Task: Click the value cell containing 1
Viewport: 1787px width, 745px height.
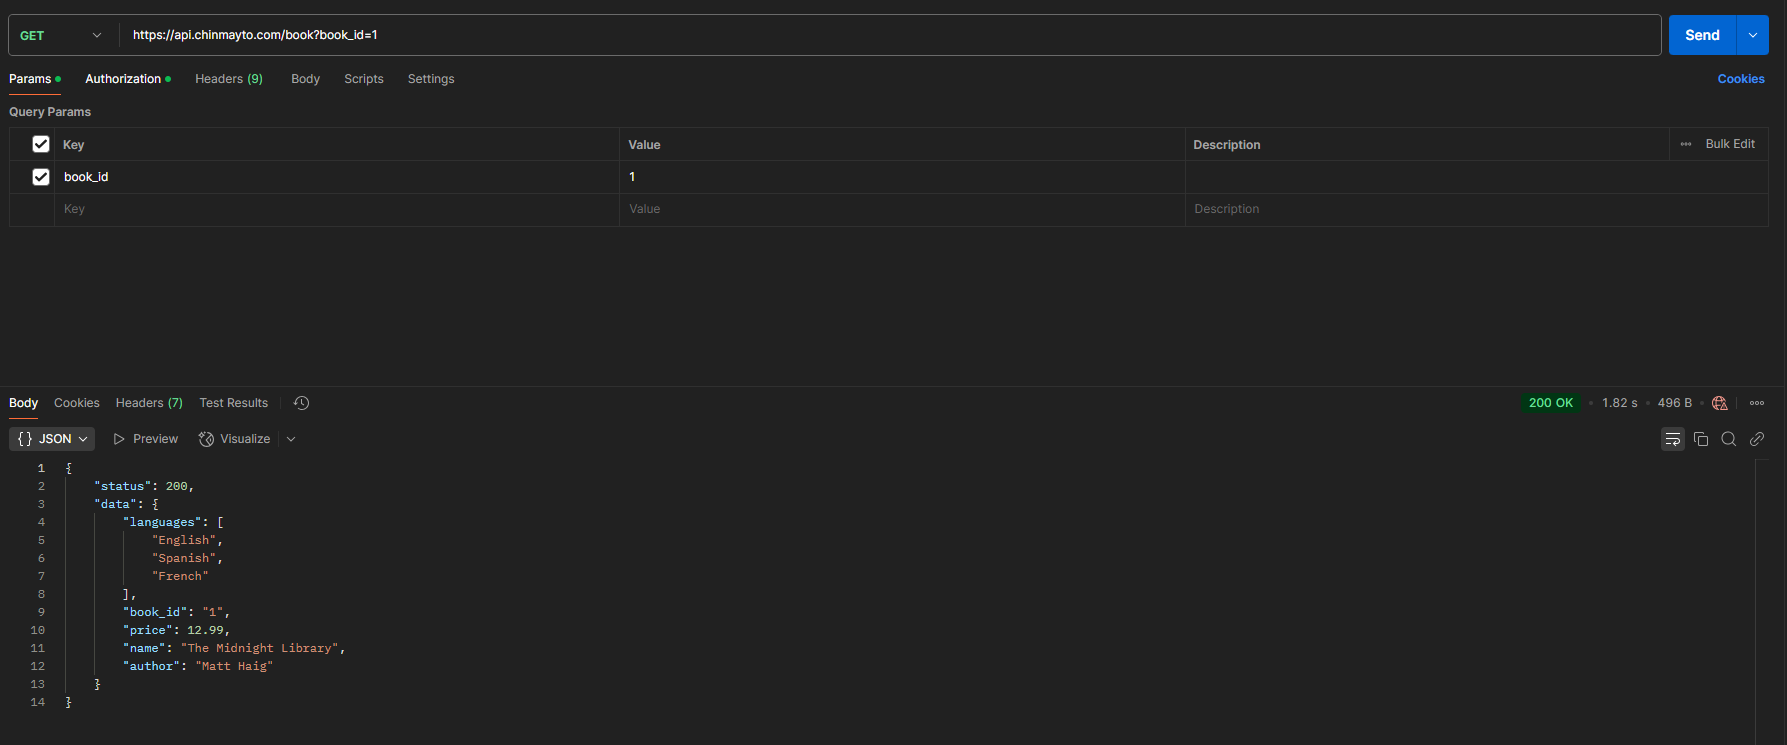Action: [902, 177]
